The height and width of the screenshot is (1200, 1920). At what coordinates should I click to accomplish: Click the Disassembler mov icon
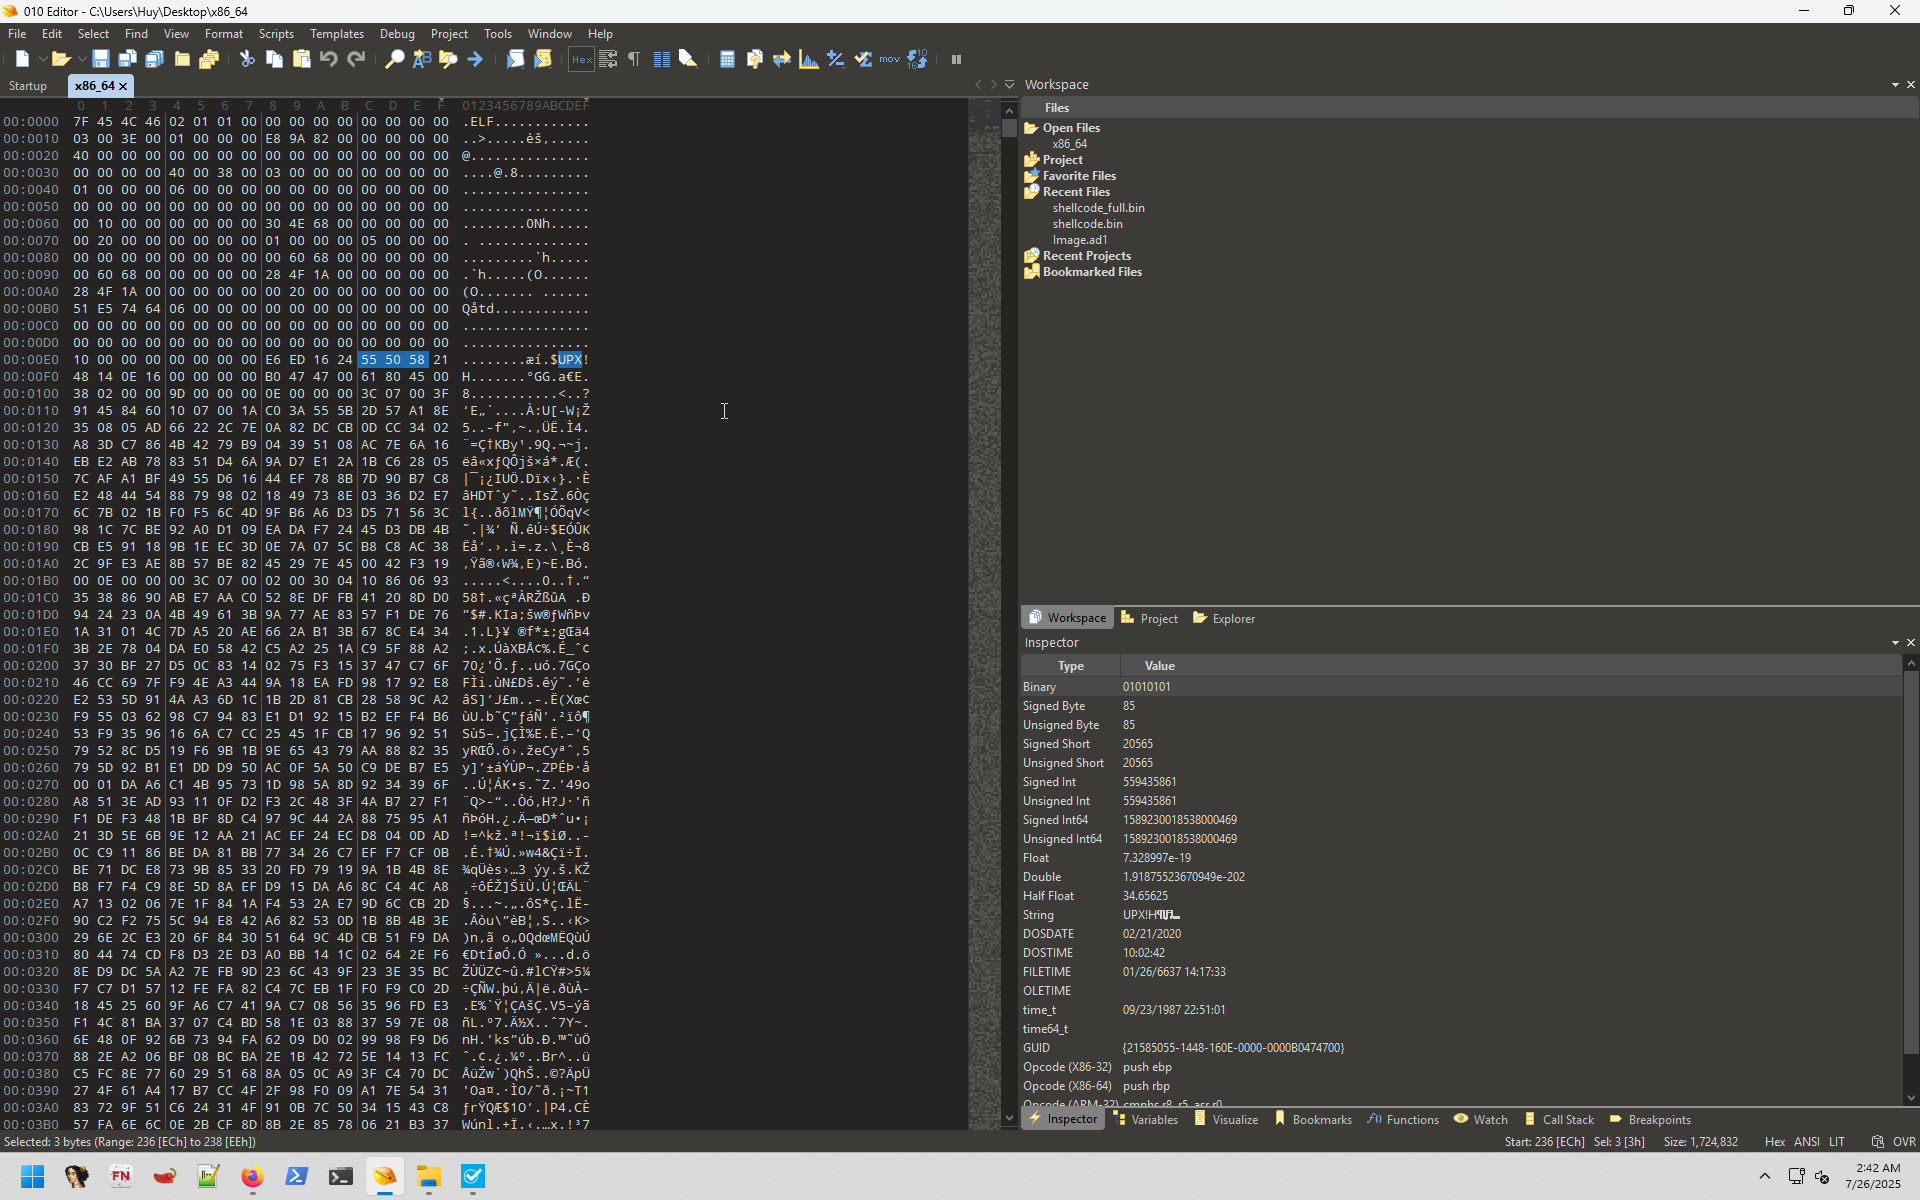[889, 60]
